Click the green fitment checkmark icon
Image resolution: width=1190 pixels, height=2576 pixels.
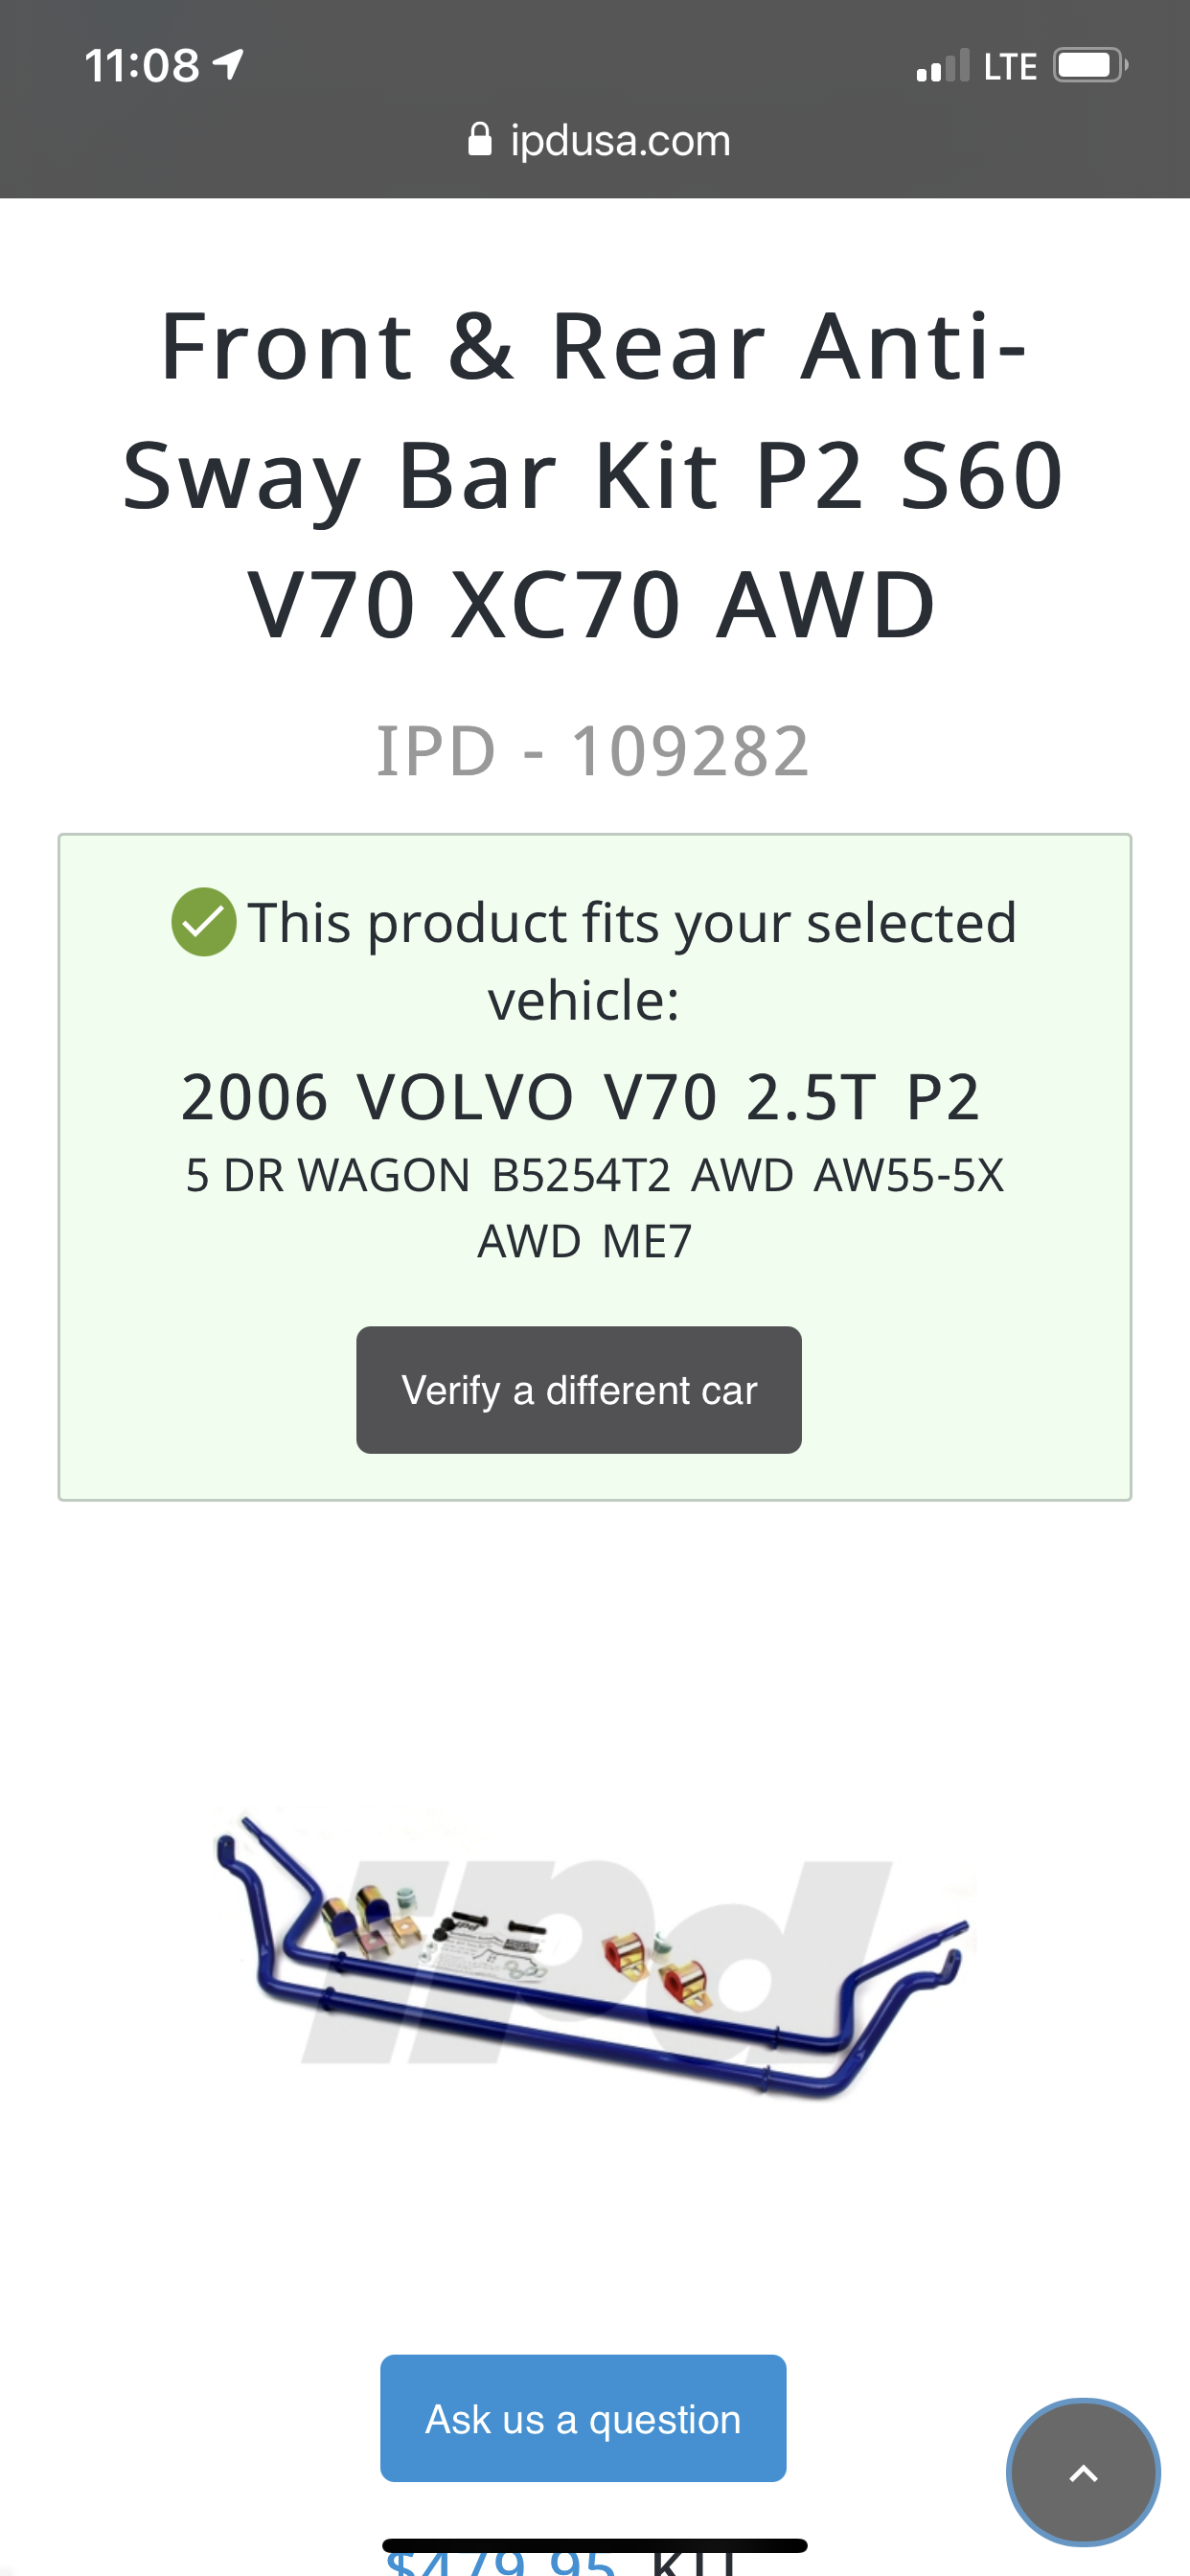pyautogui.click(x=204, y=921)
